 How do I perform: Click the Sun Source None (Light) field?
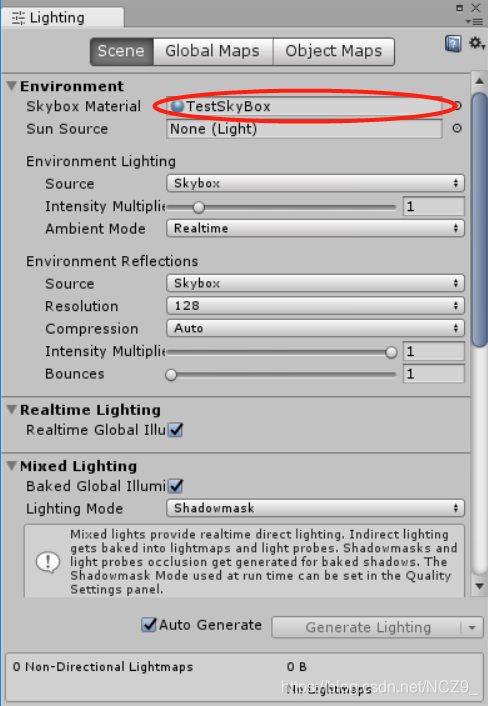tap(304, 129)
